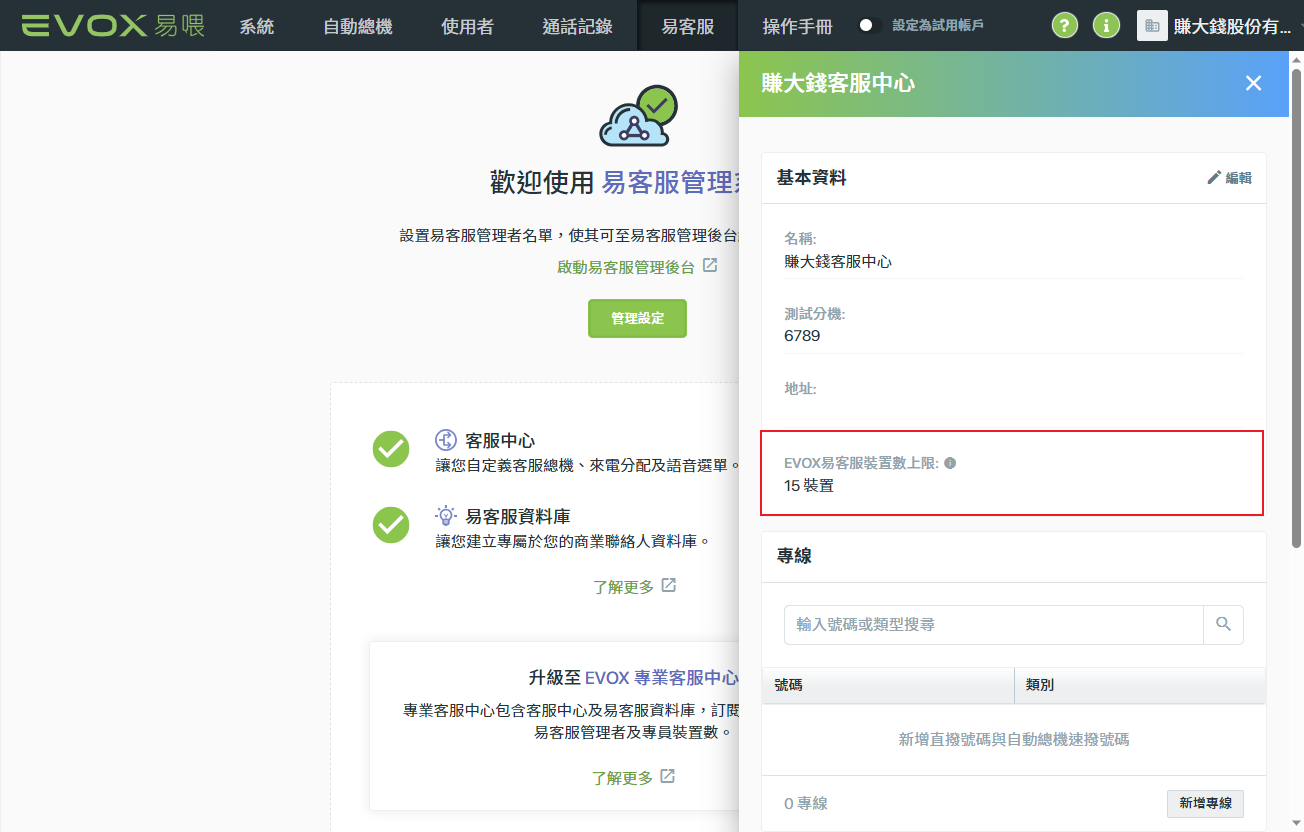Click the 專線 section heading
The width and height of the screenshot is (1304, 832).
(794, 556)
